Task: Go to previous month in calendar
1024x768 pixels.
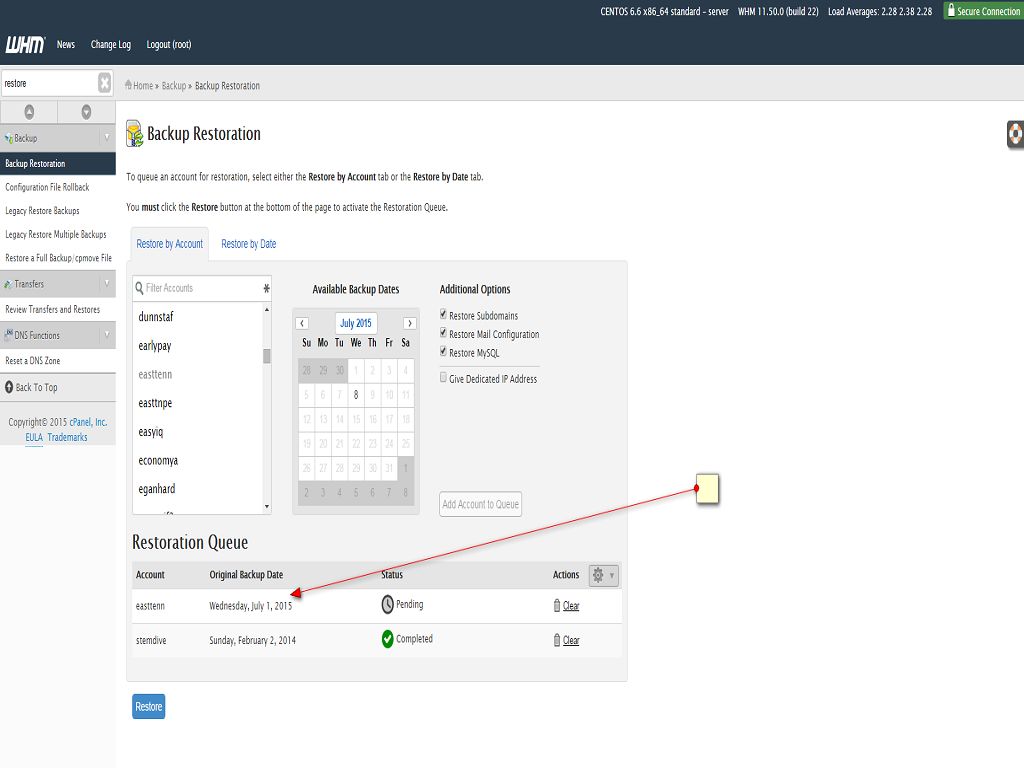Action: click(302, 323)
